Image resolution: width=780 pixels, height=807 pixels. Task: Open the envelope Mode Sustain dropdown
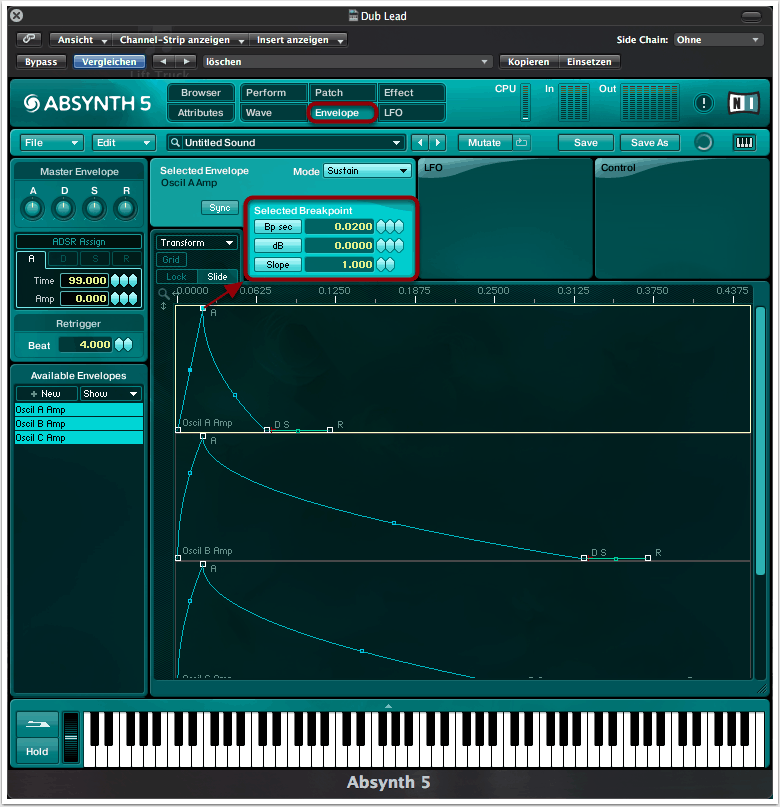(x=367, y=171)
